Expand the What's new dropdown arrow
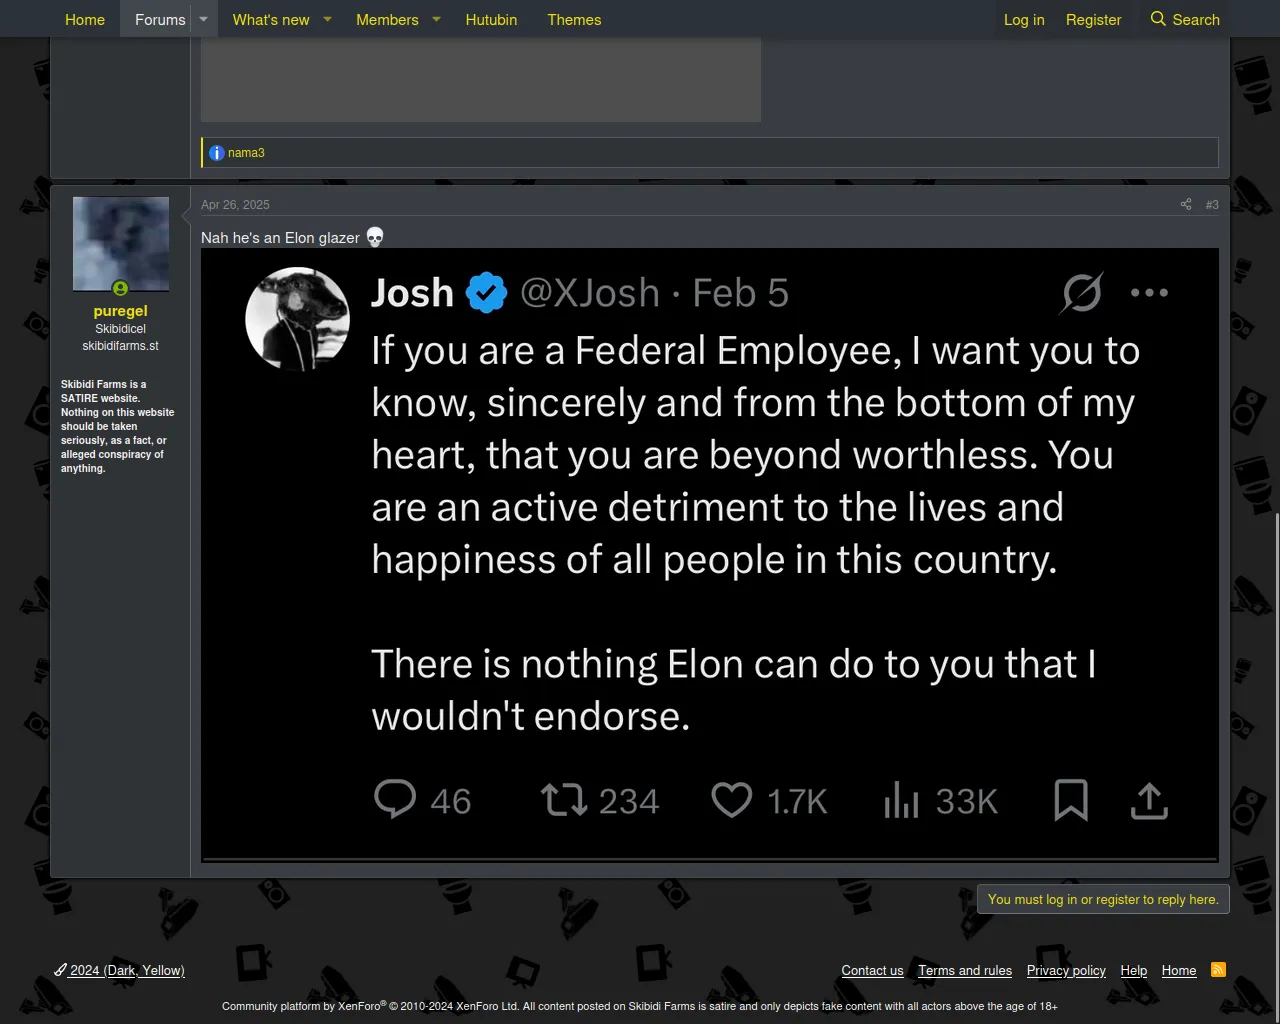The height and width of the screenshot is (1024, 1280). point(327,19)
